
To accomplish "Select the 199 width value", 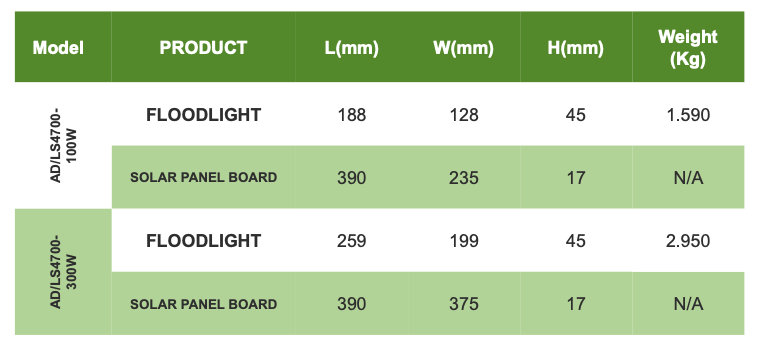I will point(464,241).
